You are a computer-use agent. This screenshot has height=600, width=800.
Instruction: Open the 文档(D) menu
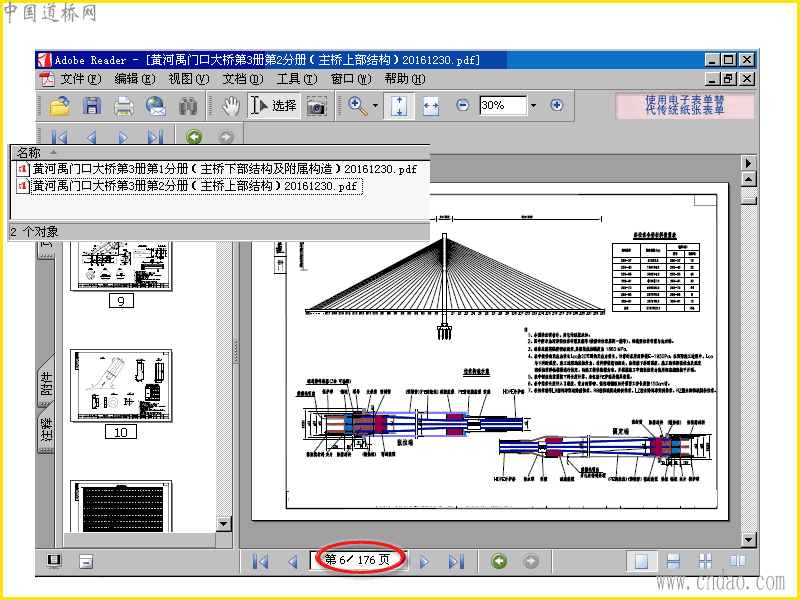tap(243, 79)
